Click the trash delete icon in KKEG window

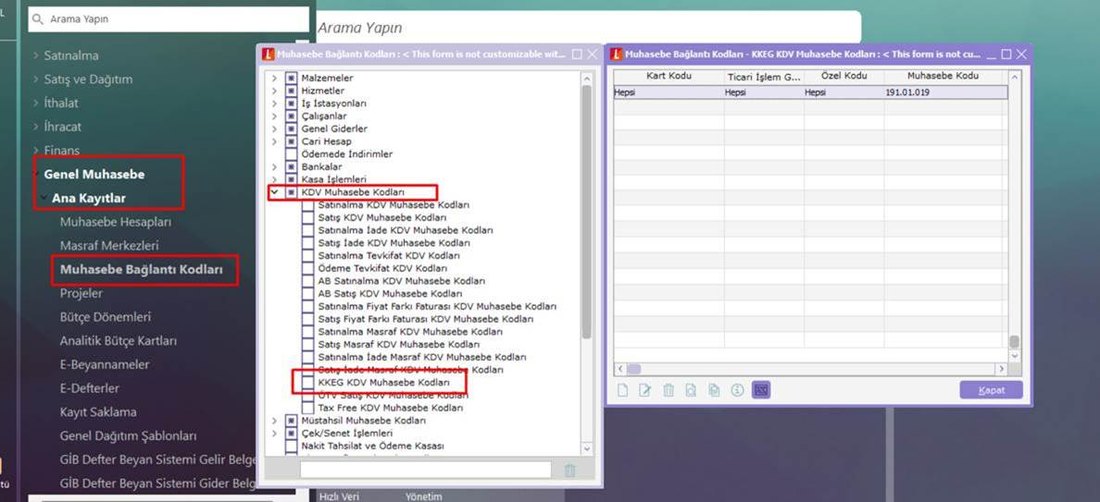(669, 391)
